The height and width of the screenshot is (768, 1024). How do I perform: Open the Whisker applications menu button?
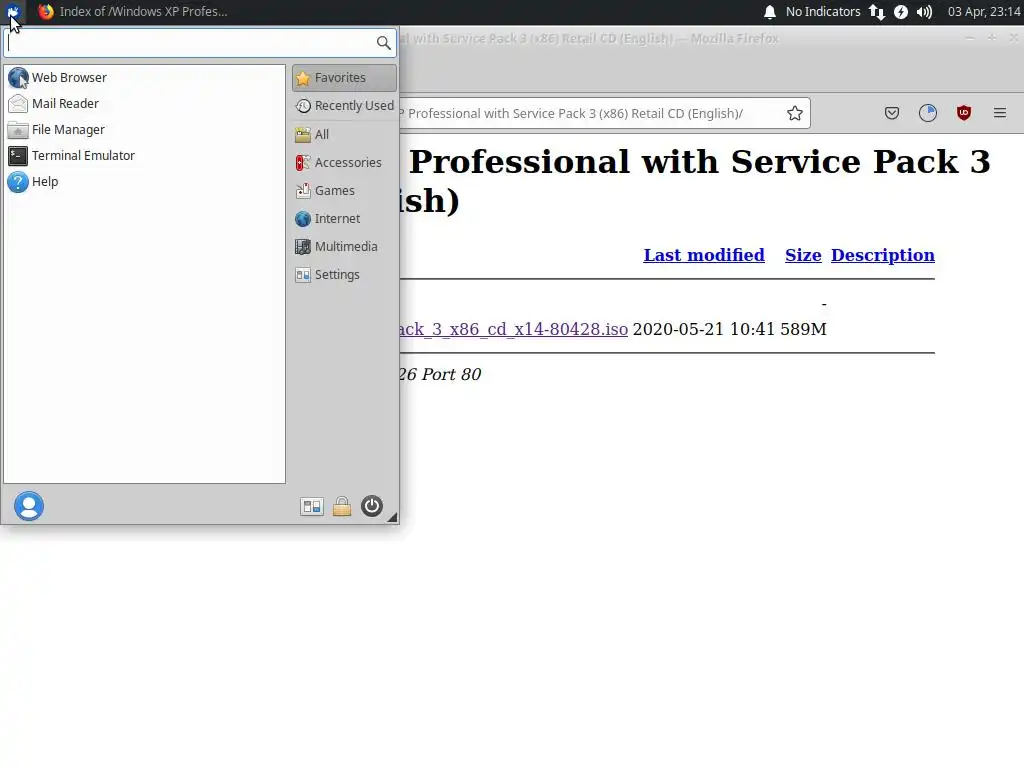coord(13,11)
